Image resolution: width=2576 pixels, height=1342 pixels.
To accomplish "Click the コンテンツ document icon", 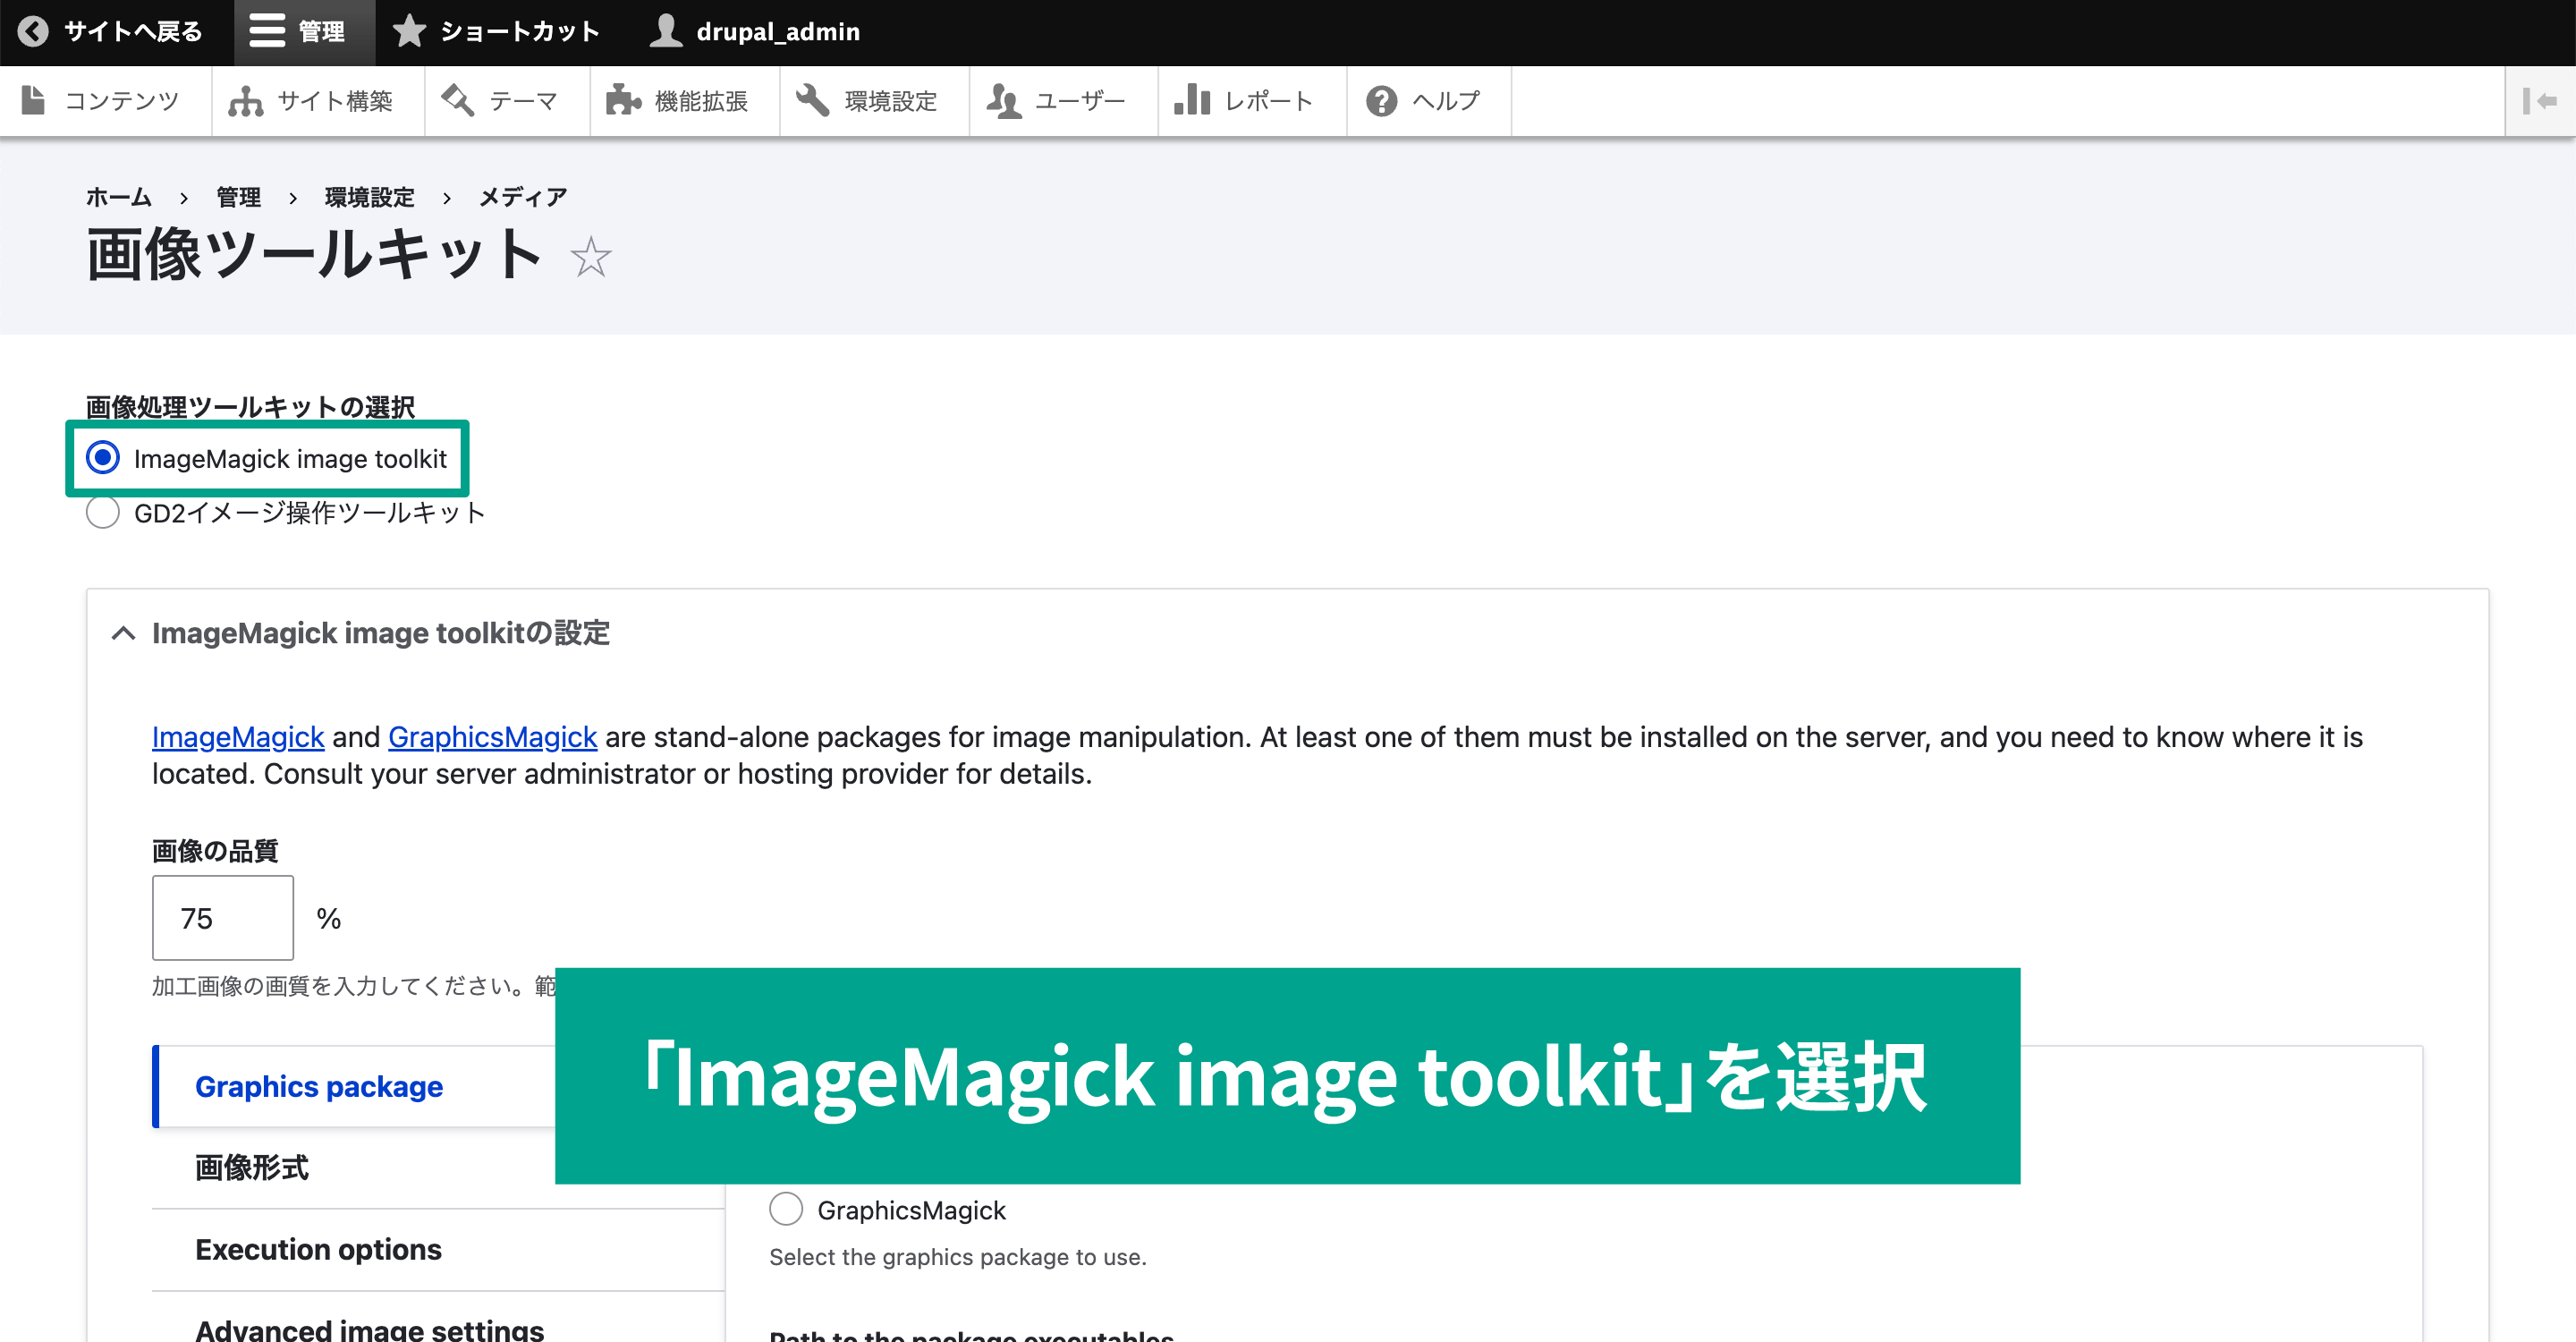I will click(33, 100).
